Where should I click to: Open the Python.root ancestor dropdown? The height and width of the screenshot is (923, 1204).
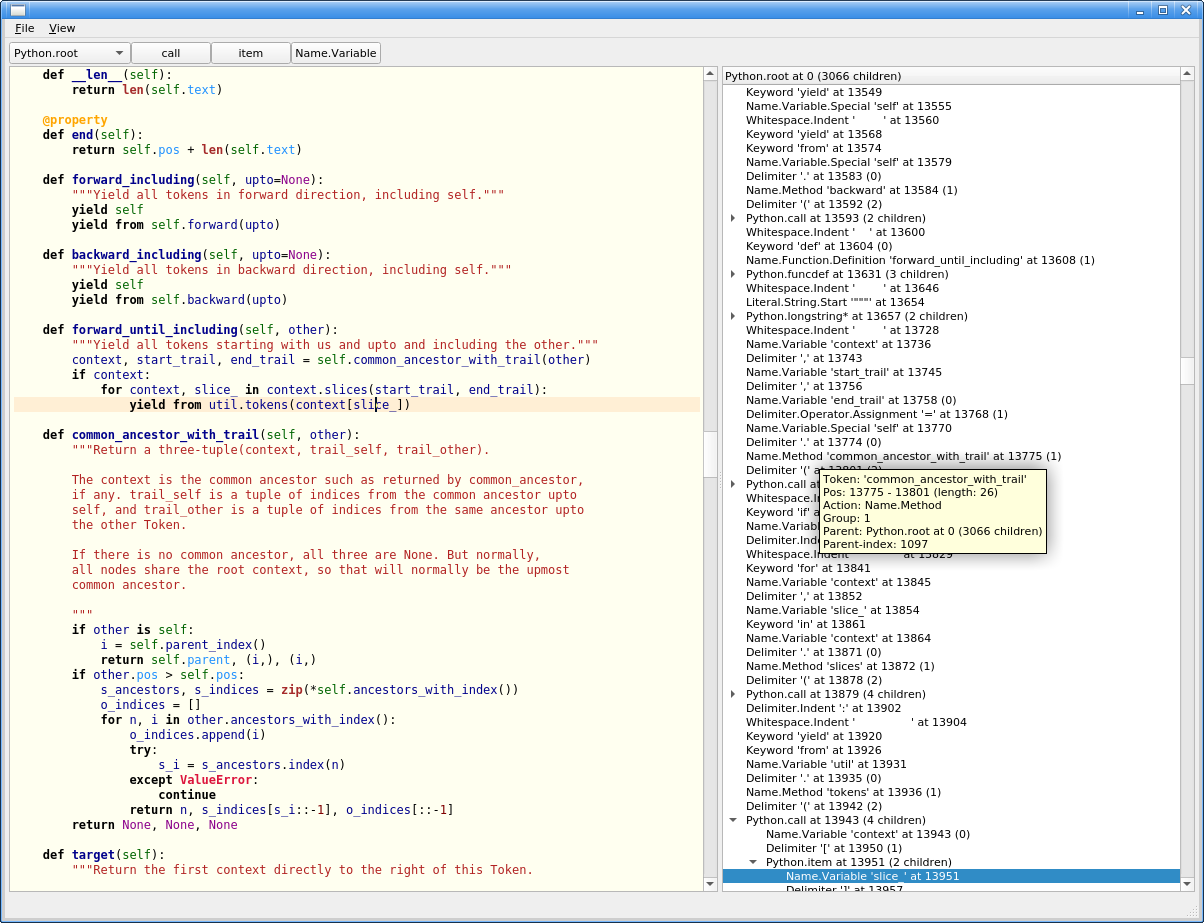point(70,53)
